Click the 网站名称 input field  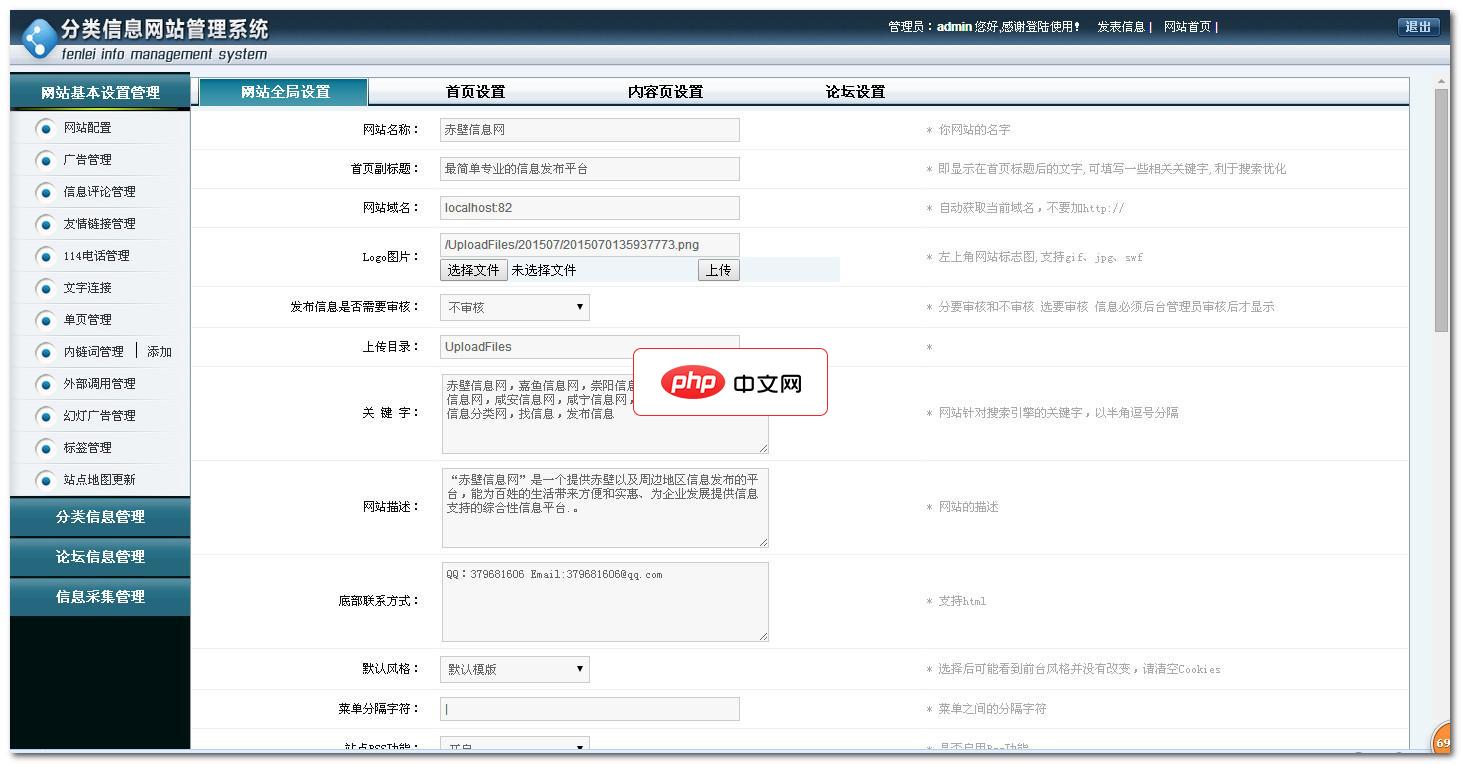pos(589,130)
